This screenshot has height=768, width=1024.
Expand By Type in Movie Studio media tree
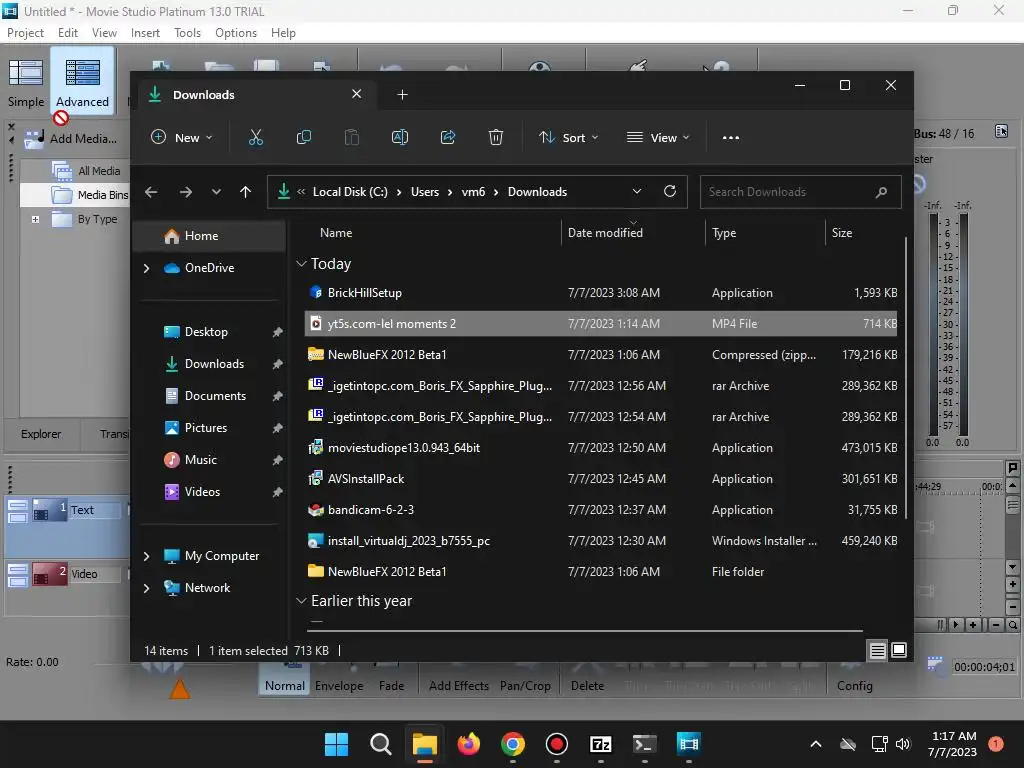(x=36, y=219)
